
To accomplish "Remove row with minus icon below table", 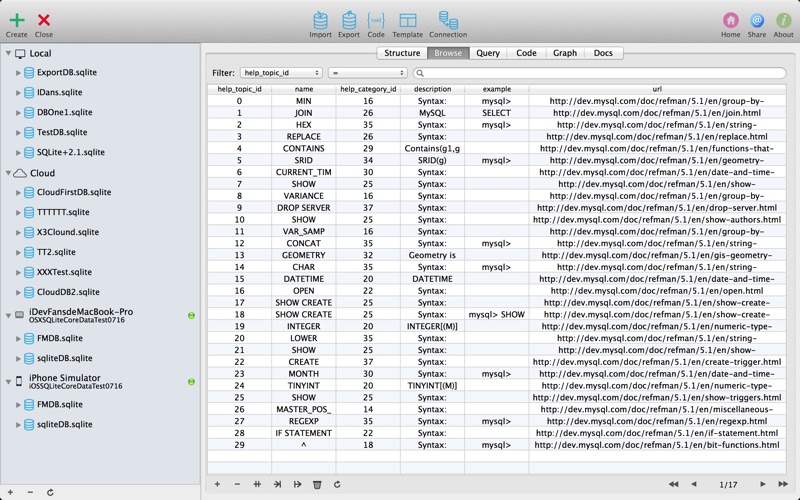I will click(x=237, y=484).
